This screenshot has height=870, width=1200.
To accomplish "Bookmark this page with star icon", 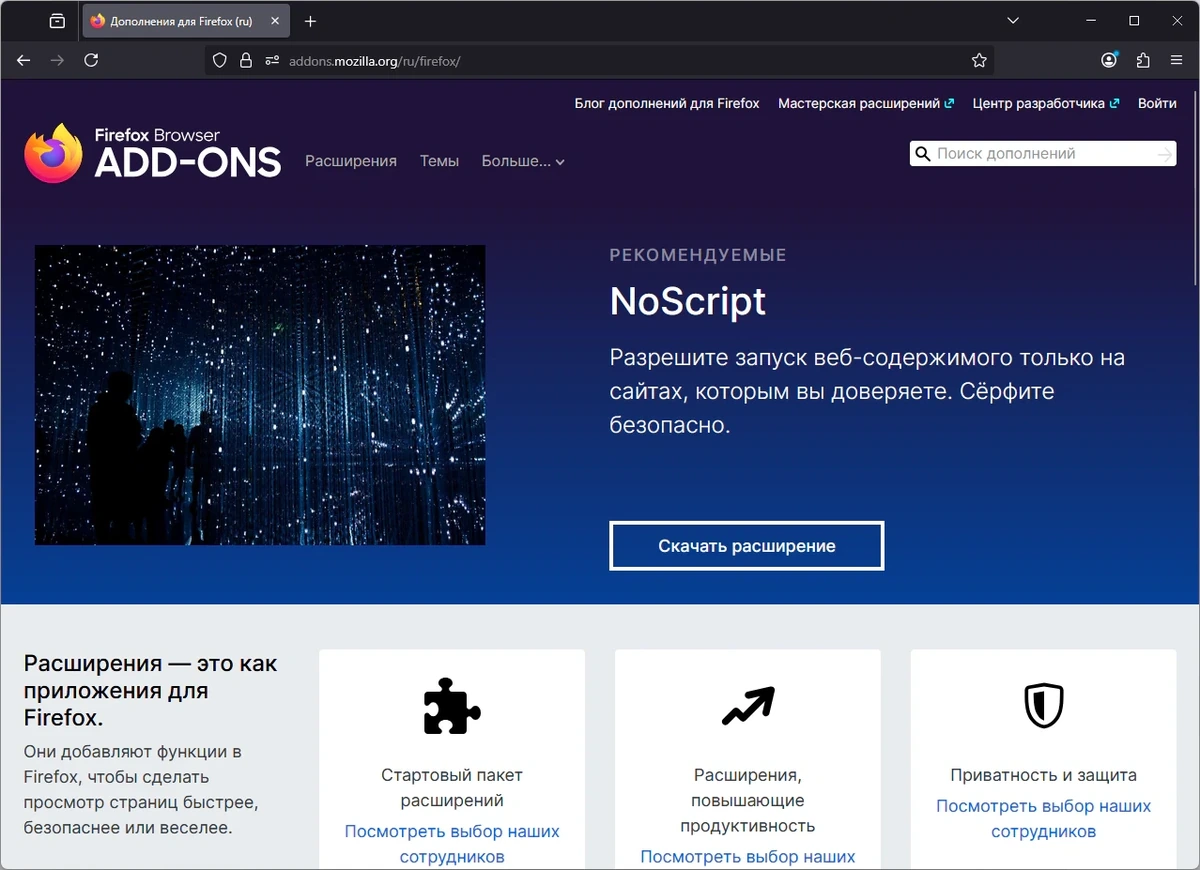I will click(x=979, y=61).
